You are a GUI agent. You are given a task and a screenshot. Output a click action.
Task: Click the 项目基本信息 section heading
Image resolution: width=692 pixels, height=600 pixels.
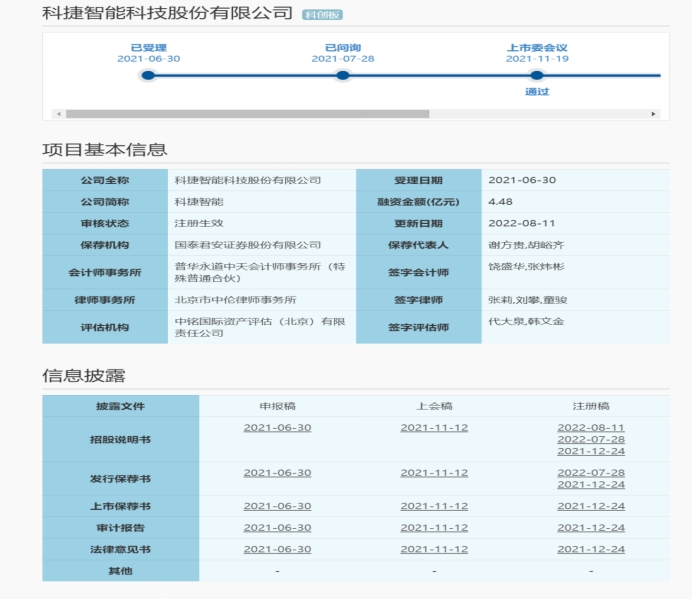click(x=105, y=150)
